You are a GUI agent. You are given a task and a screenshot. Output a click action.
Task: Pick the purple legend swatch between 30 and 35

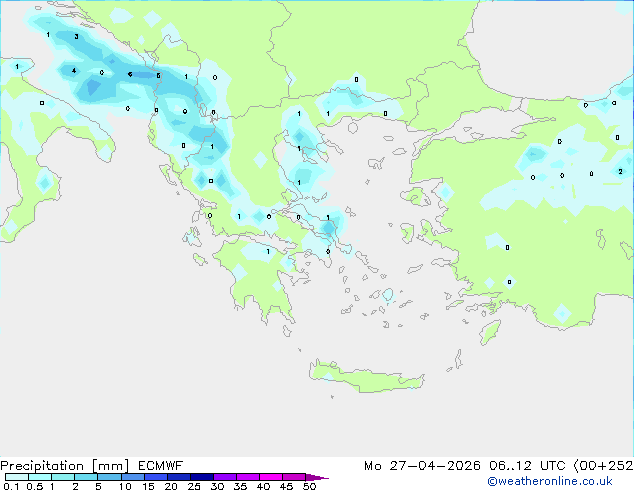(x=225, y=477)
